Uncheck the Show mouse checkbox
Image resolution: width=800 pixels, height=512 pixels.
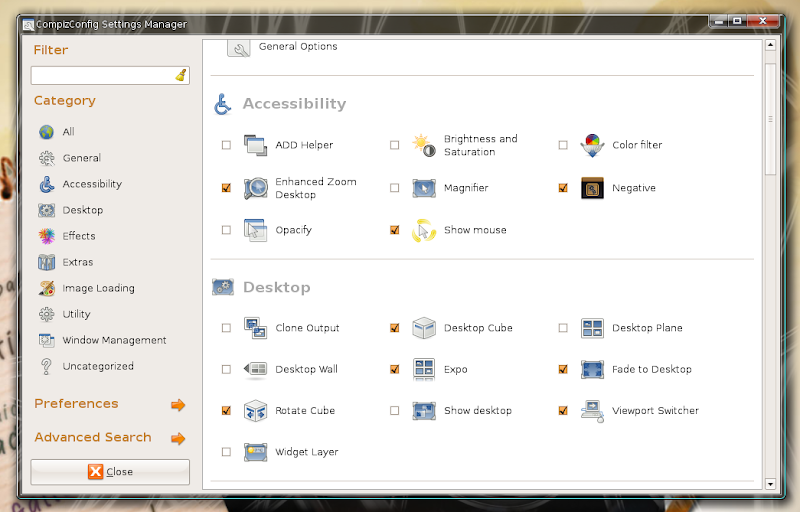pos(394,230)
